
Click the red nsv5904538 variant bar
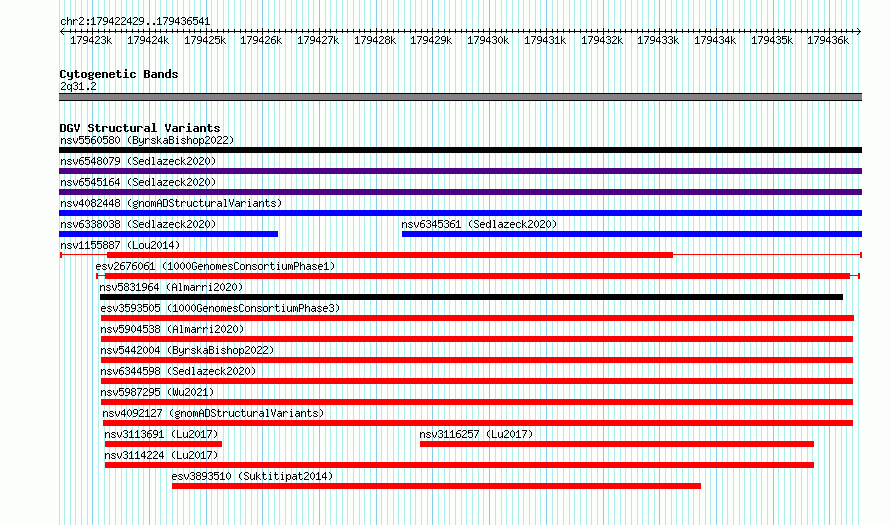click(x=477, y=339)
